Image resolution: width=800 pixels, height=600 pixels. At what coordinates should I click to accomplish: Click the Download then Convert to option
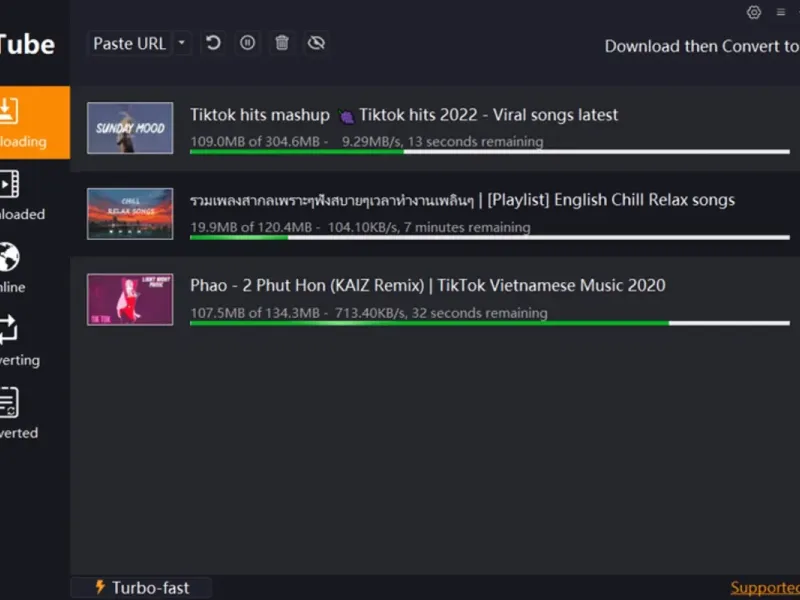click(701, 46)
